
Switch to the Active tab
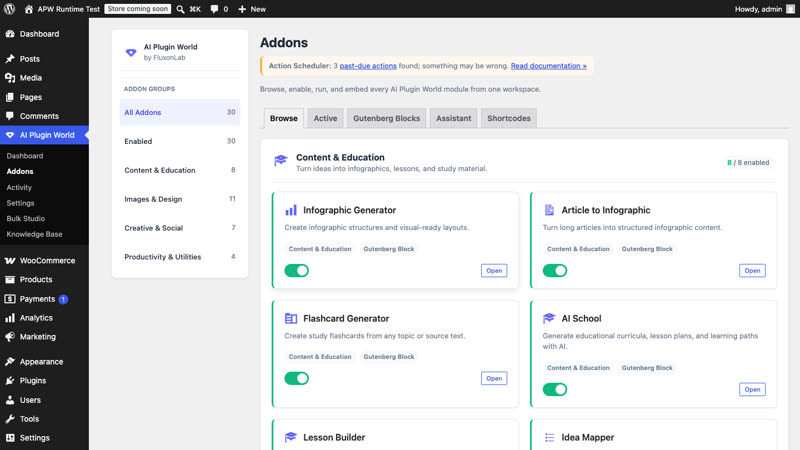coord(325,118)
